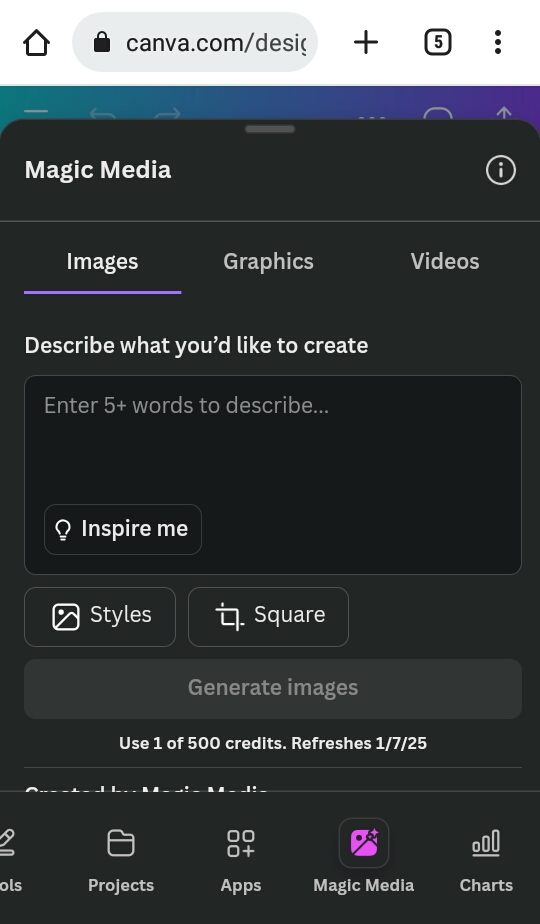The width and height of the screenshot is (540, 924).
Task: Tap the Canva share upload icon behind panel
Action: coord(504,114)
